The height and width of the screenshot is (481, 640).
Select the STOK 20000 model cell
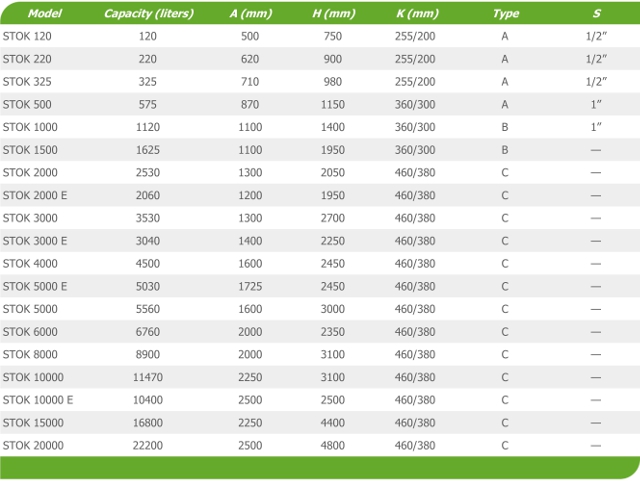coord(33,445)
